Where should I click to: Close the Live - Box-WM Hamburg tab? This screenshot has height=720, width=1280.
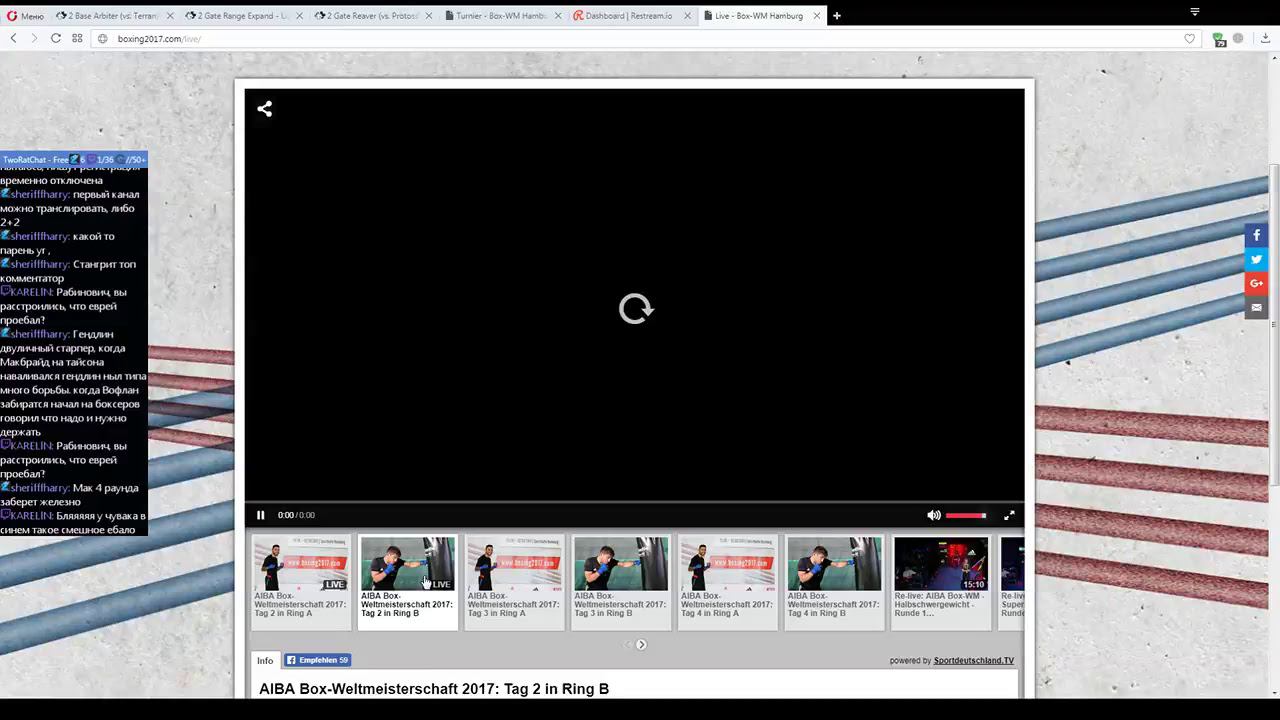(x=816, y=16)
